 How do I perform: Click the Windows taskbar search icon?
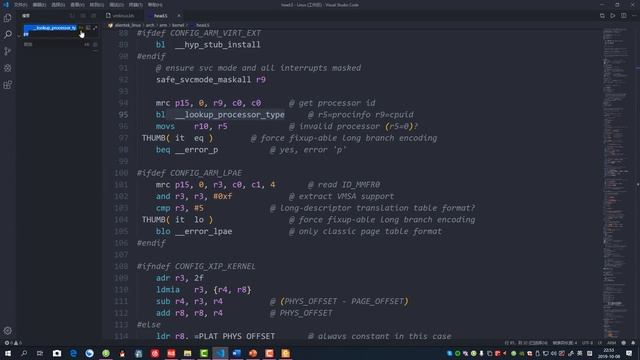[x=24, y=353]
